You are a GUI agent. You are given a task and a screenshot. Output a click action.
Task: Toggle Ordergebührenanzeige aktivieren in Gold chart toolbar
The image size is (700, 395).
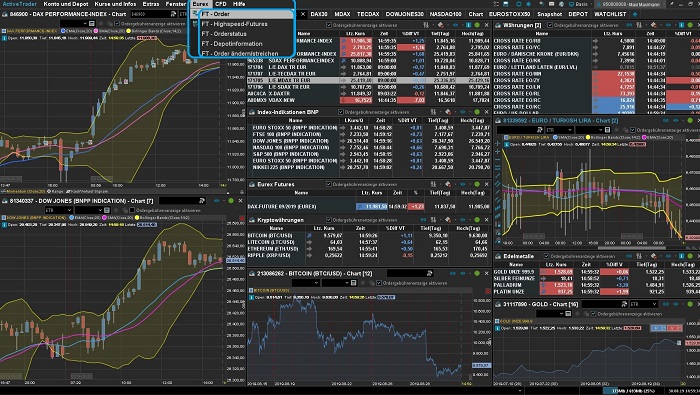(x=594, y=314)
